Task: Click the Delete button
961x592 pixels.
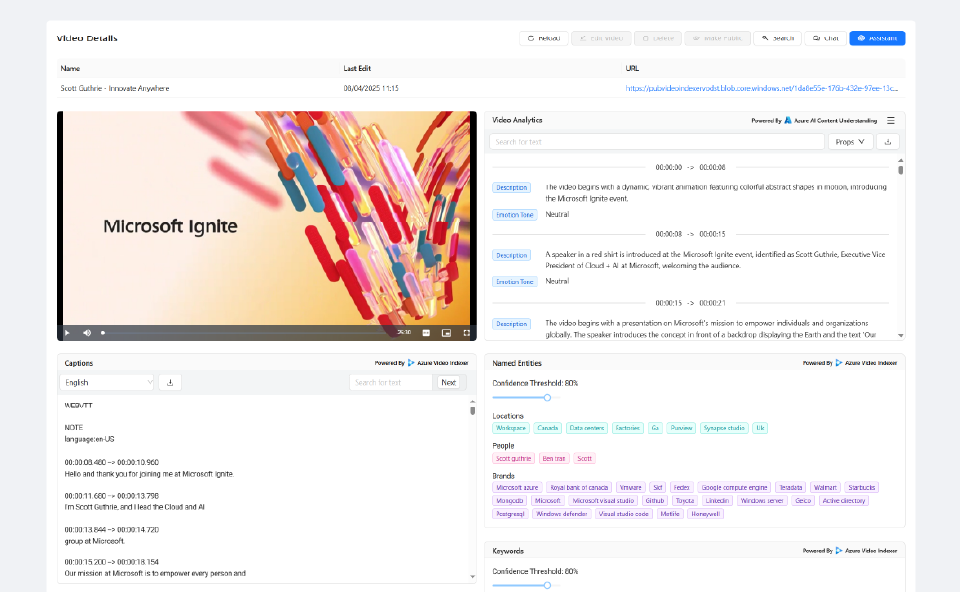Action: [658, 38]
